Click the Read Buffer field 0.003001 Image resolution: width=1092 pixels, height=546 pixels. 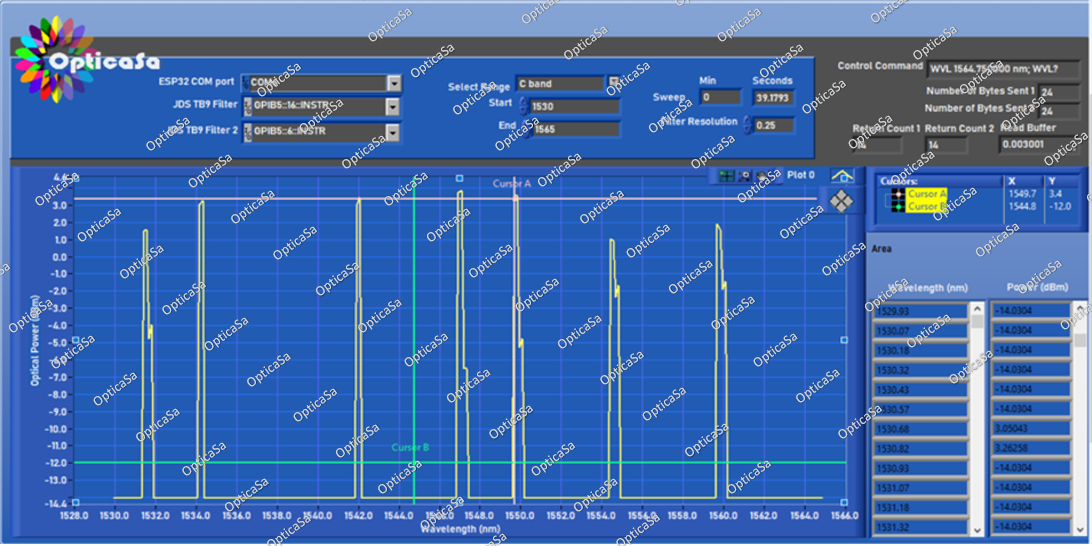click(1039, 145)
